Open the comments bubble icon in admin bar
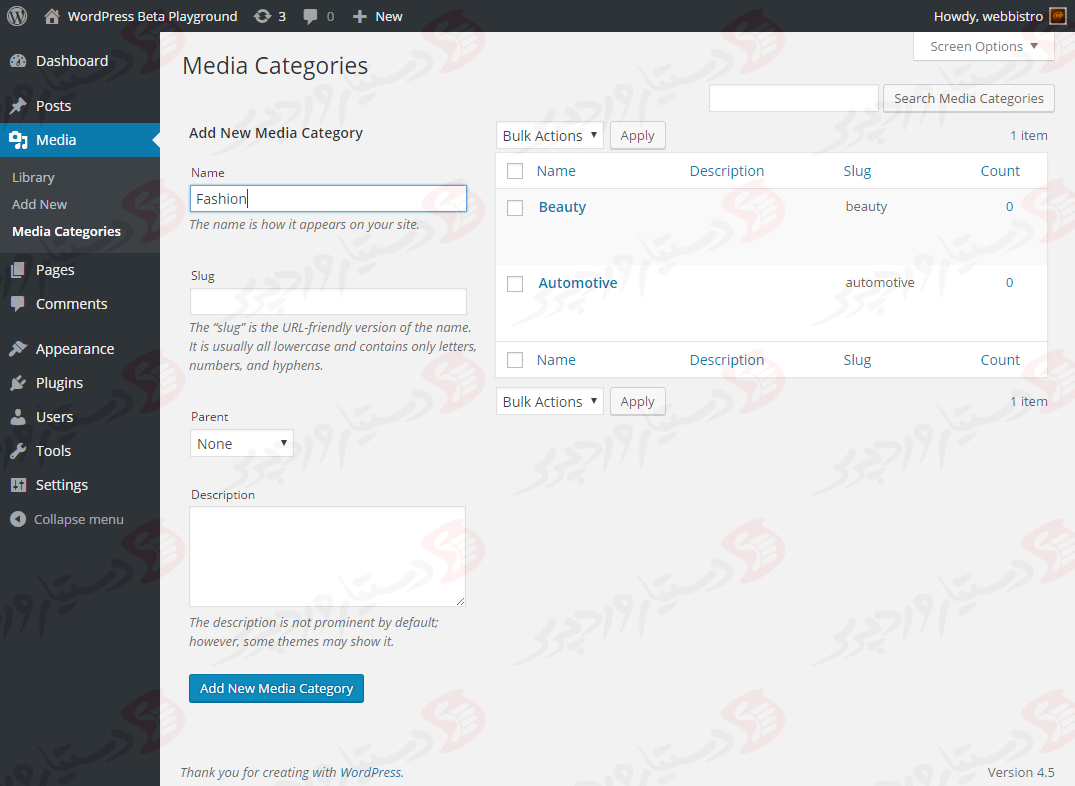The image size is (1075, 786). (x=311, y=16)
